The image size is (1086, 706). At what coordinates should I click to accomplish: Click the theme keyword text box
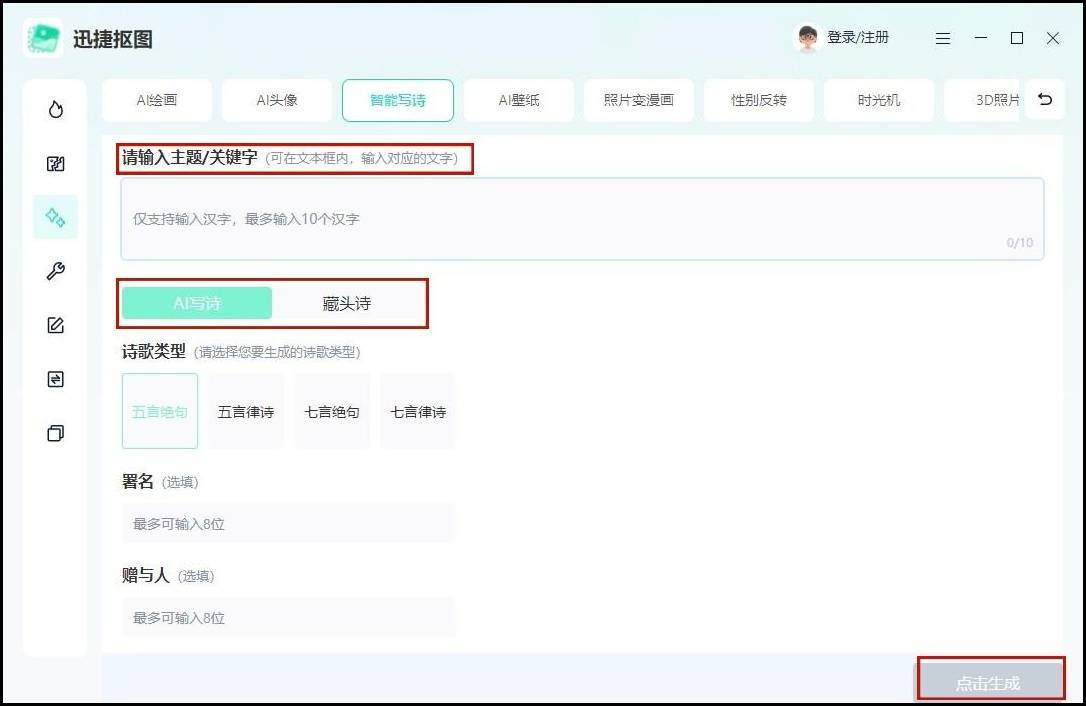[x=582, y=219]
